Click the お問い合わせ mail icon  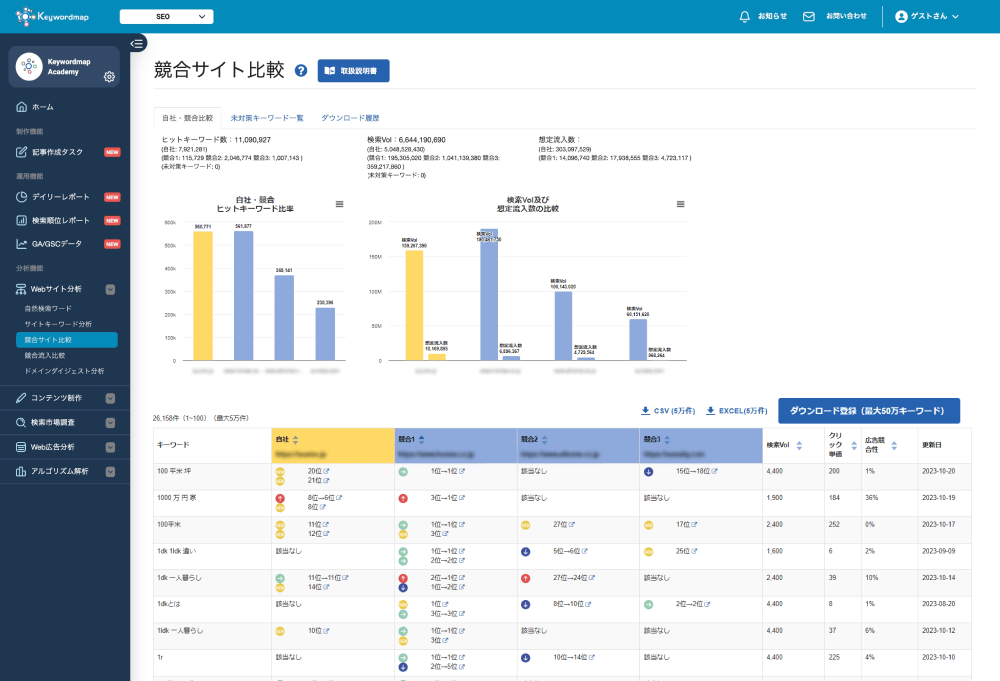pos(808,16)
